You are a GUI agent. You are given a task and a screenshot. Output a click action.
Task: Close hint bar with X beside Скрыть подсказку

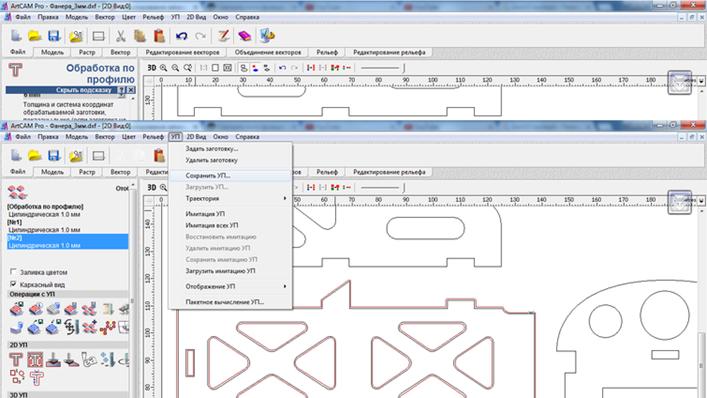click(x=131, y=90)
